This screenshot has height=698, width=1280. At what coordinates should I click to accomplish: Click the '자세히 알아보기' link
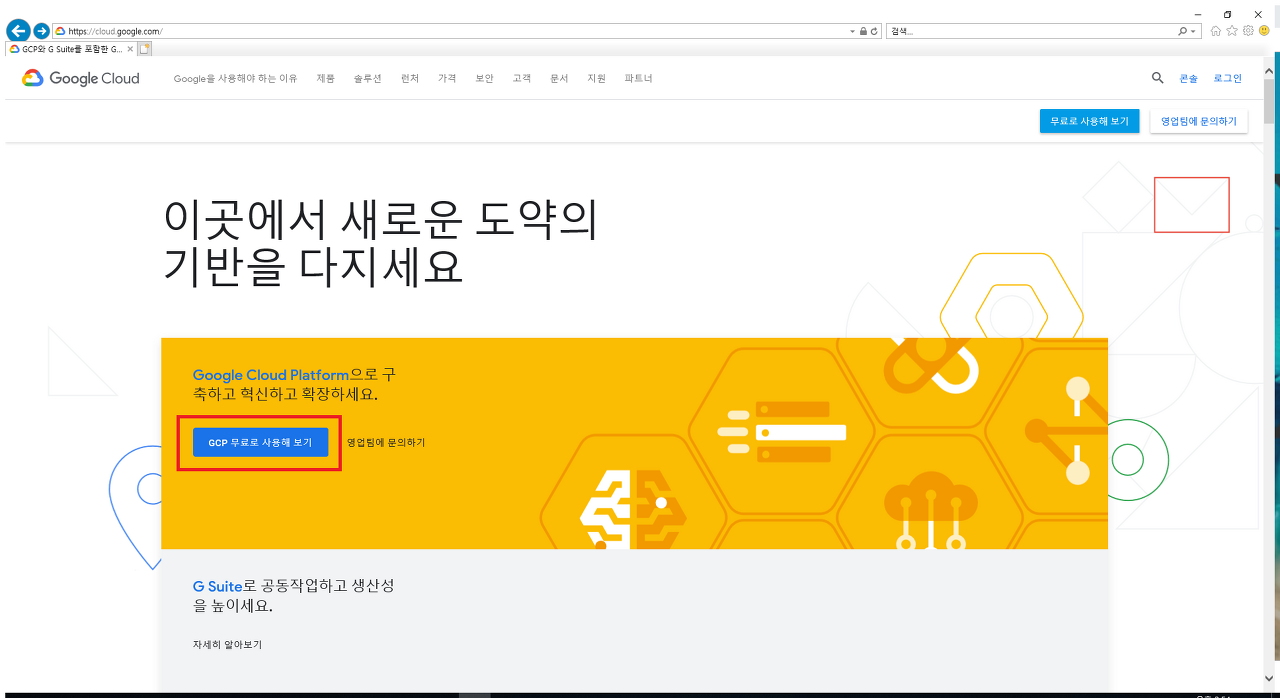pyautogui.click(x=227, y=645)
